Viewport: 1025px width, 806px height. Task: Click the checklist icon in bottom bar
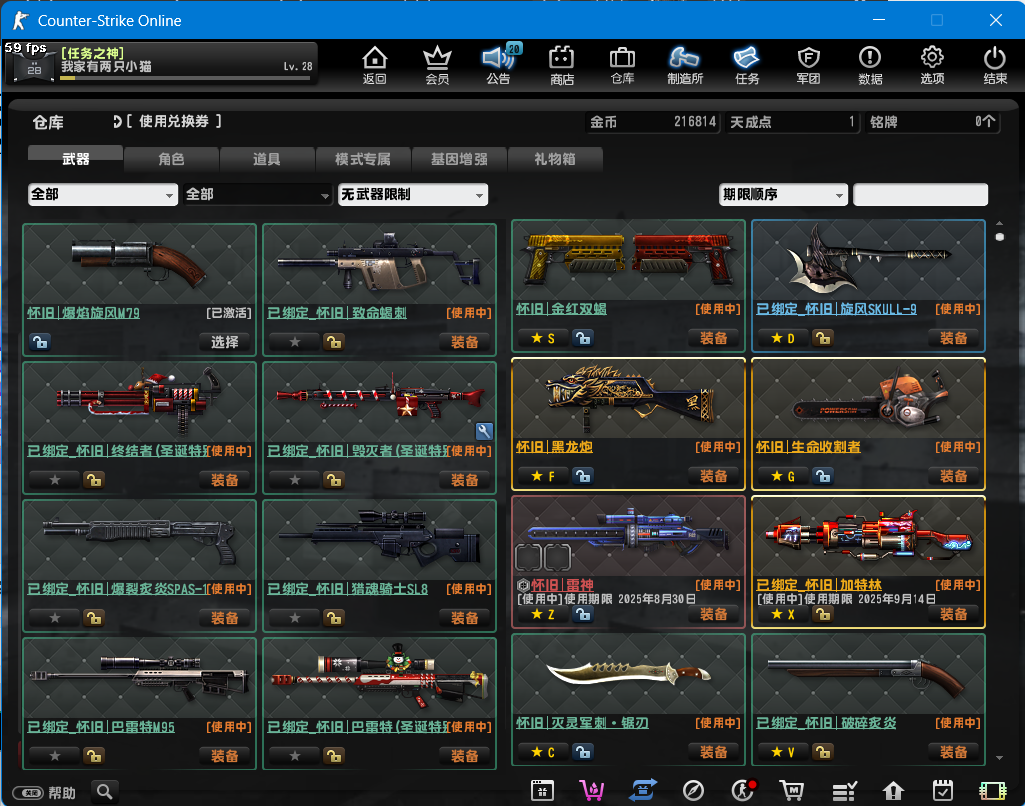pyautogui.click(x=844, y=791)
